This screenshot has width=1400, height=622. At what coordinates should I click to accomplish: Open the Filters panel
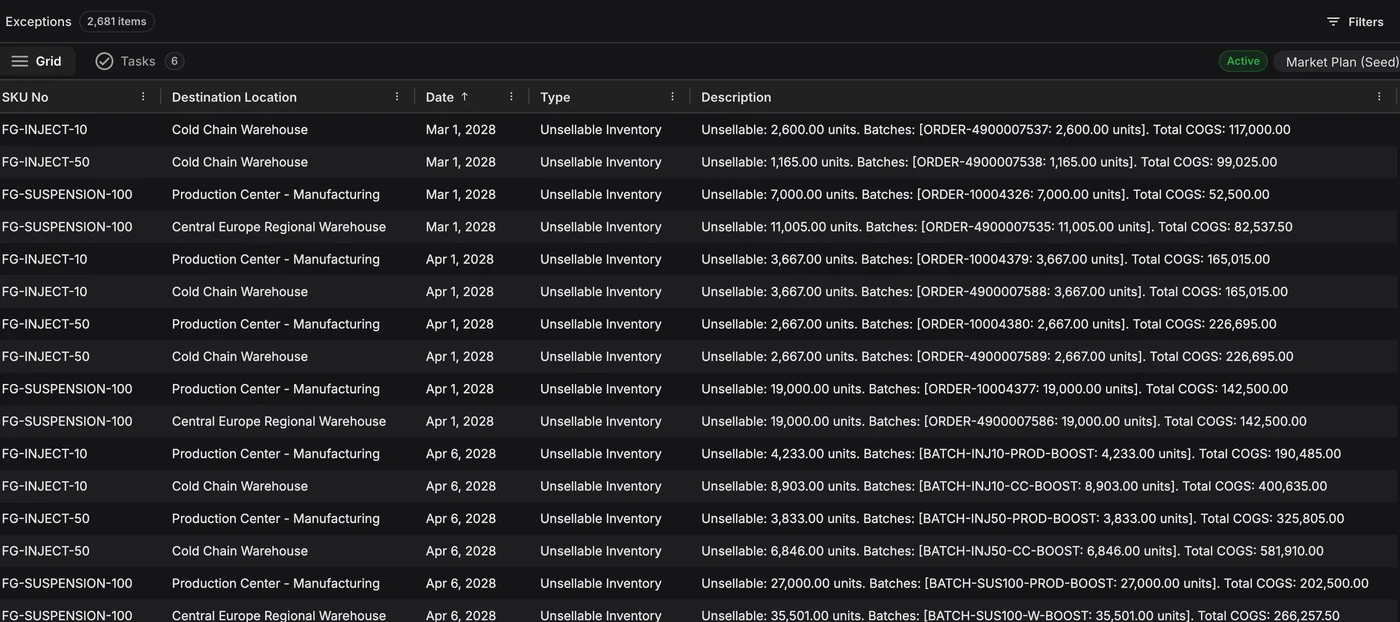pos(1355,22)
